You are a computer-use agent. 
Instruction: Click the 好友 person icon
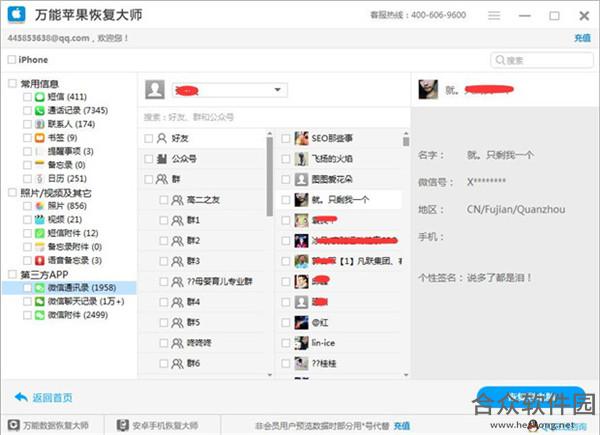coord(162,138)
